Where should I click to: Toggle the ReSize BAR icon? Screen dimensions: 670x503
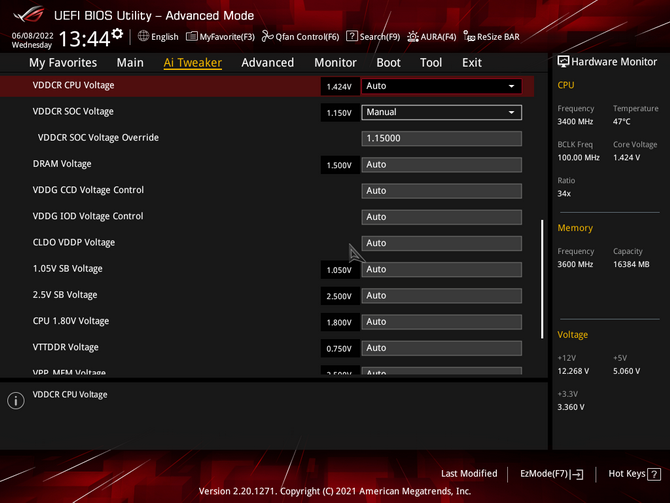469,37
